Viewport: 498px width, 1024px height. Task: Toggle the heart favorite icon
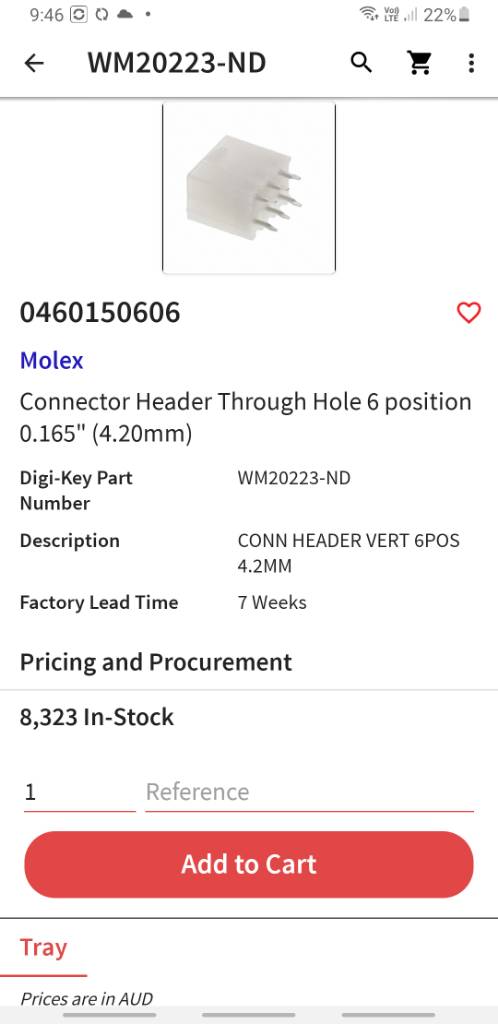(x=469, y=313)
